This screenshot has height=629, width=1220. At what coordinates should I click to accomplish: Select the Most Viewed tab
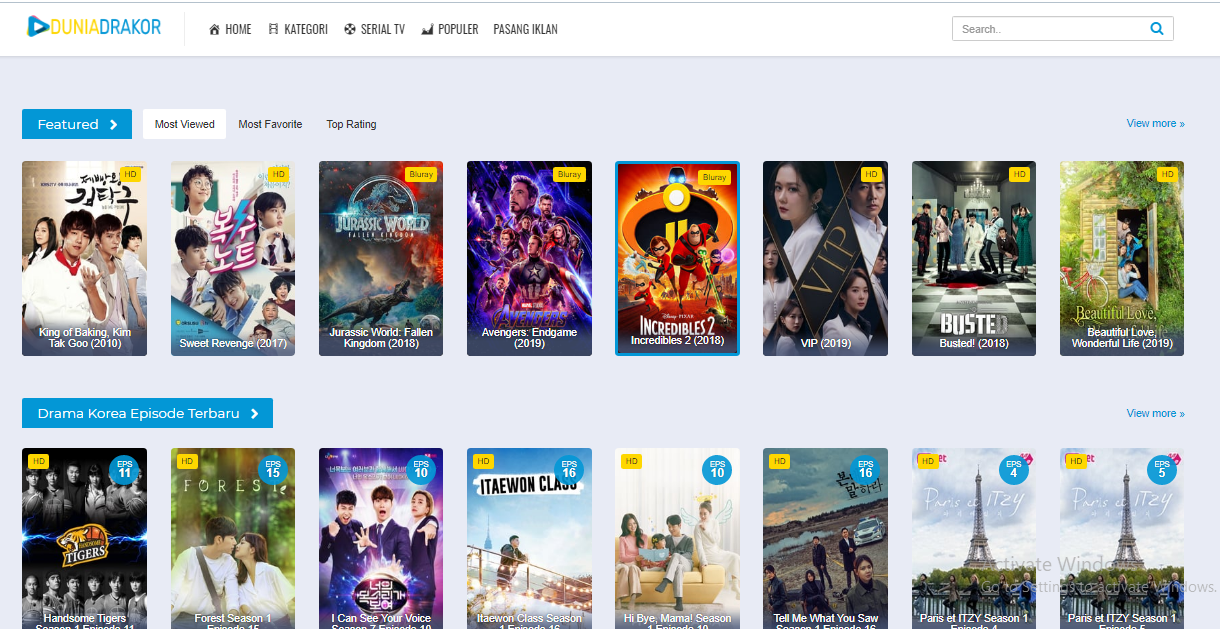point(184,124)
